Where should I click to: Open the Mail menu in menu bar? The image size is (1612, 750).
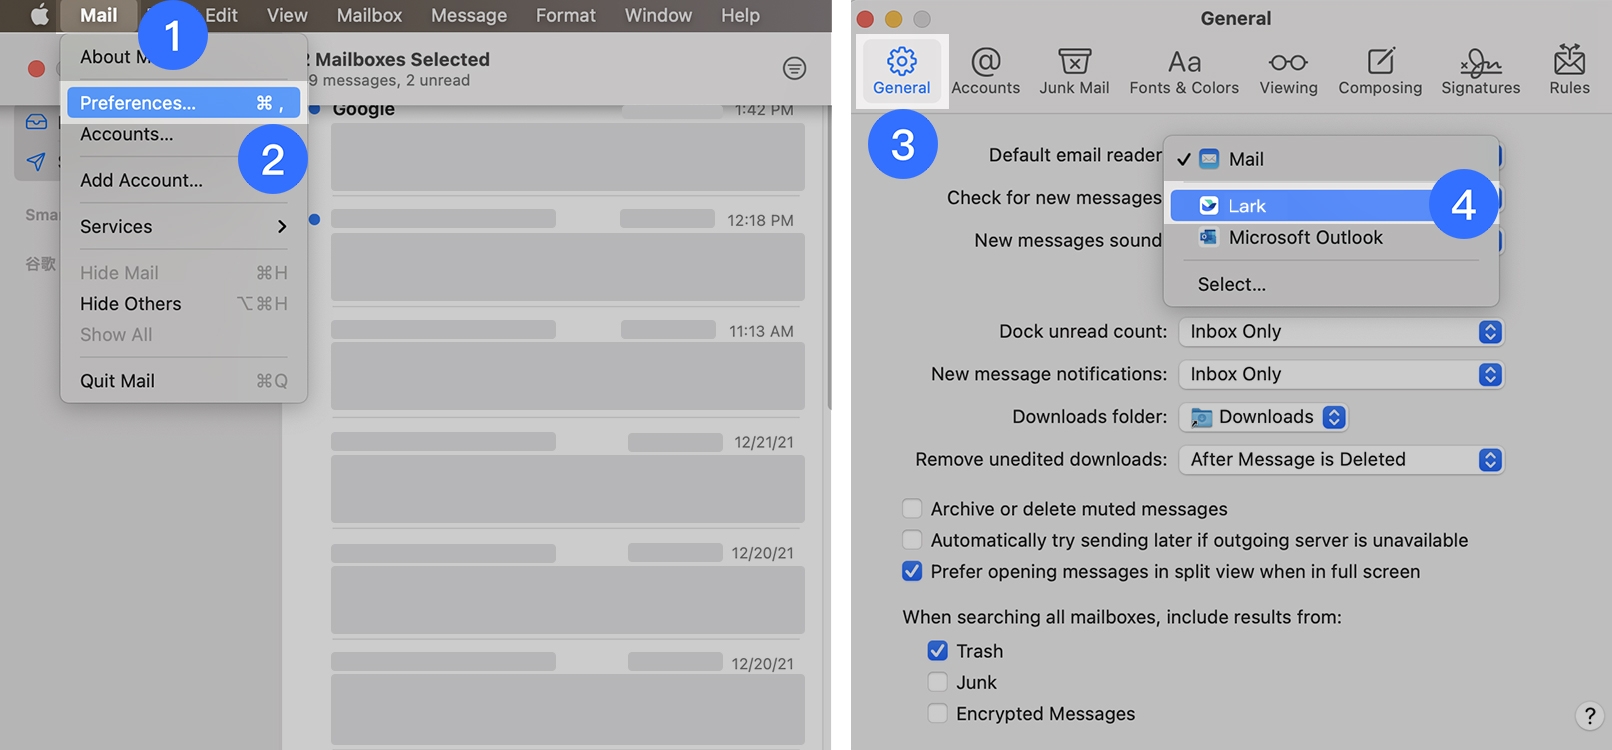coord(98,15)
